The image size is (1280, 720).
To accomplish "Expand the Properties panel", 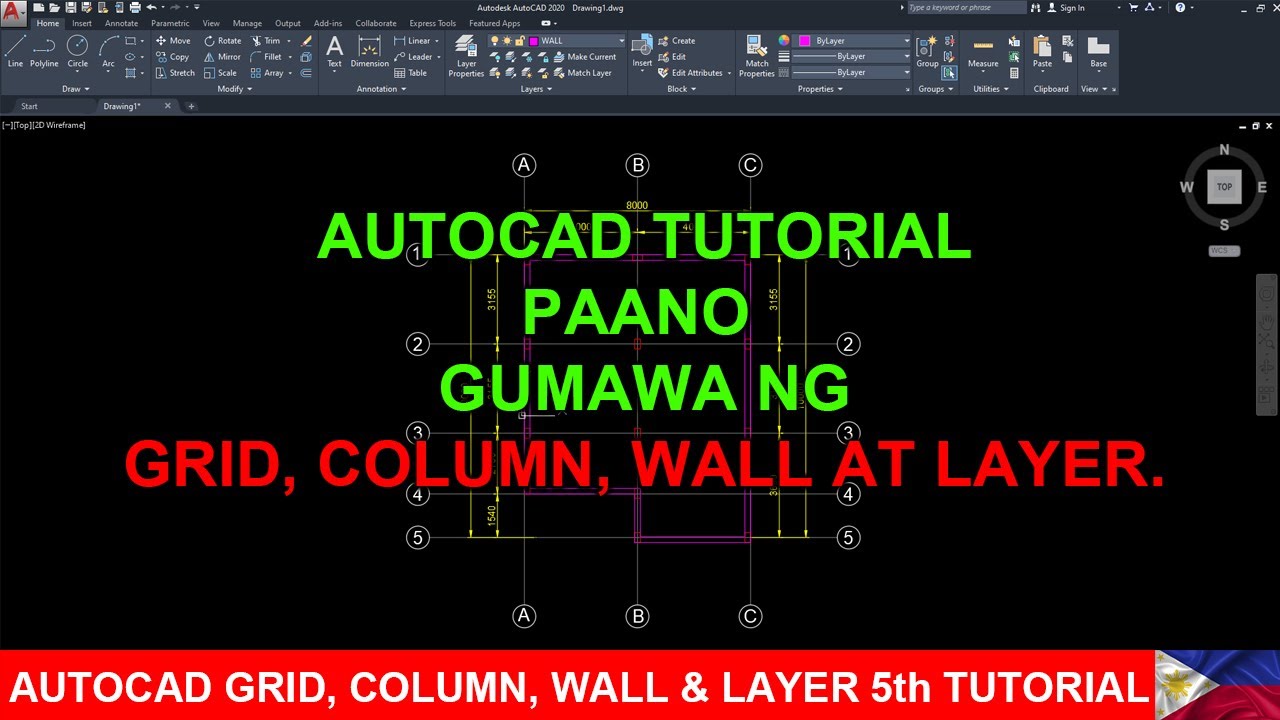I will (820, 89).
